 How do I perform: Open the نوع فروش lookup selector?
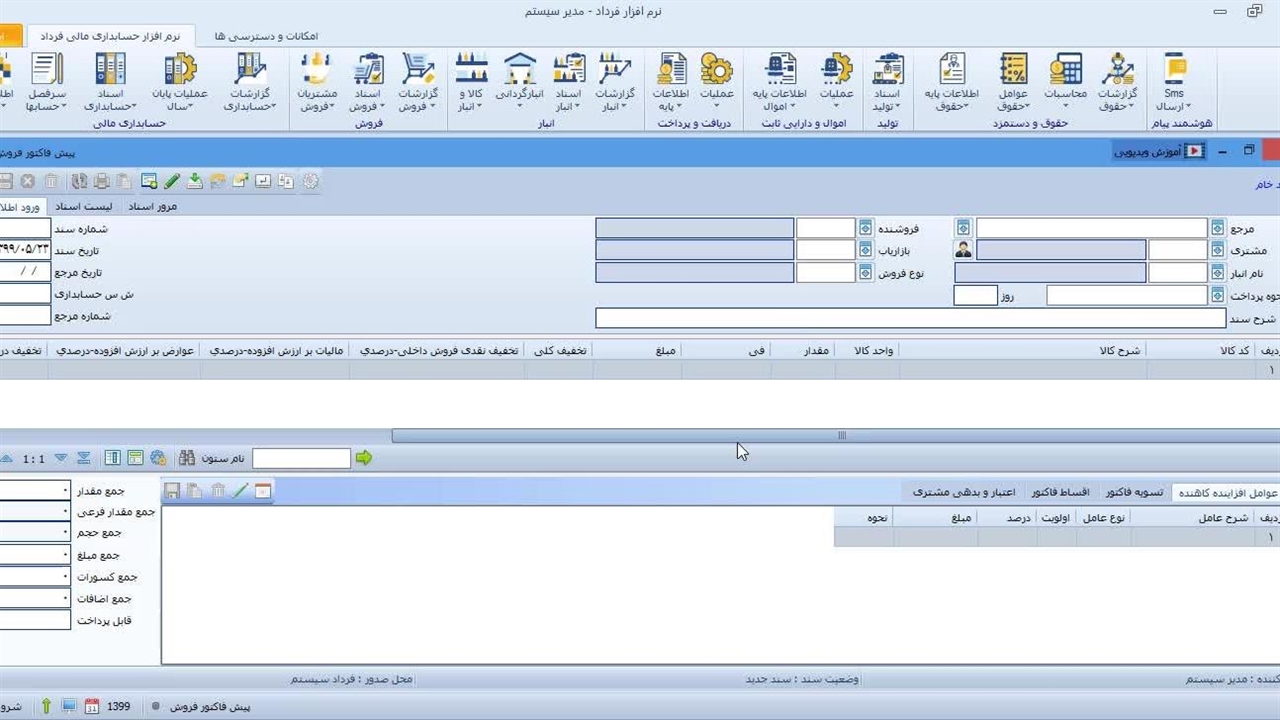point(865,272)
